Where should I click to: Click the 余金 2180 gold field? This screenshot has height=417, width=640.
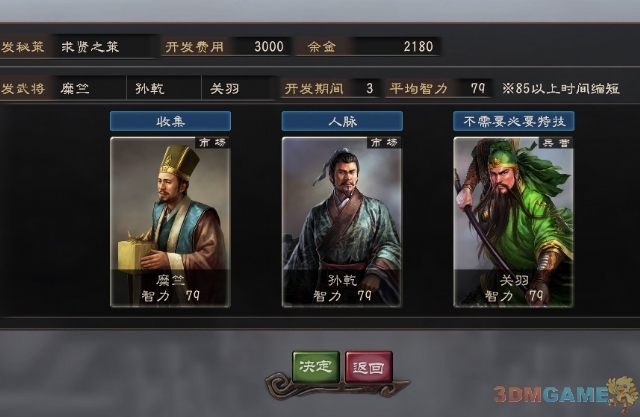point(369,47)
